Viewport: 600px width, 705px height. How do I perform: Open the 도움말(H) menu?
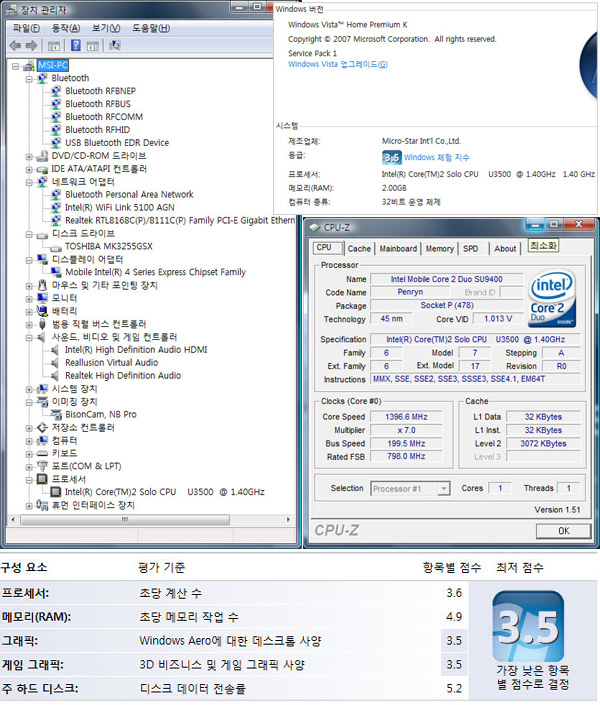tap(151, 28)
